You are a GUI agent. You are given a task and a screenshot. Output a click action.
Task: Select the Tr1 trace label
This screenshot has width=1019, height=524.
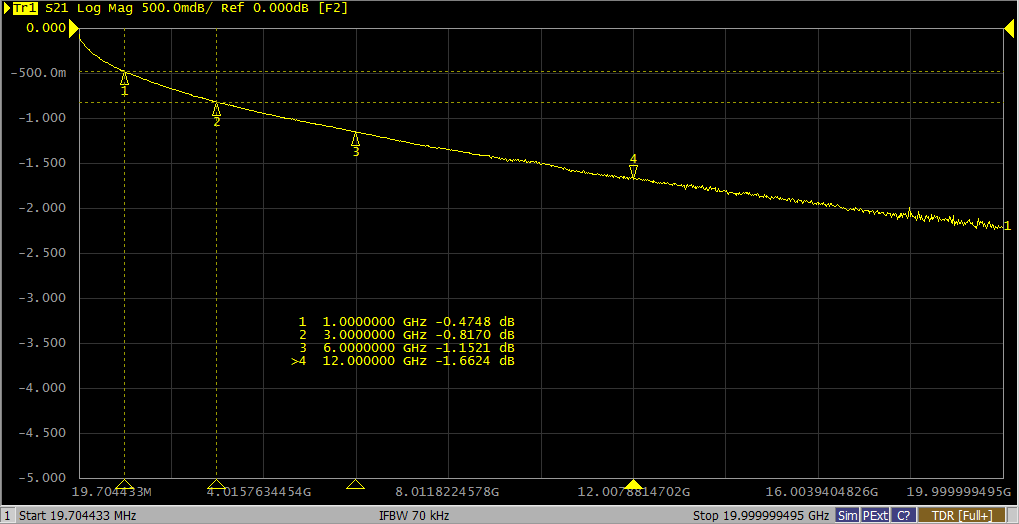coord(24,7)
